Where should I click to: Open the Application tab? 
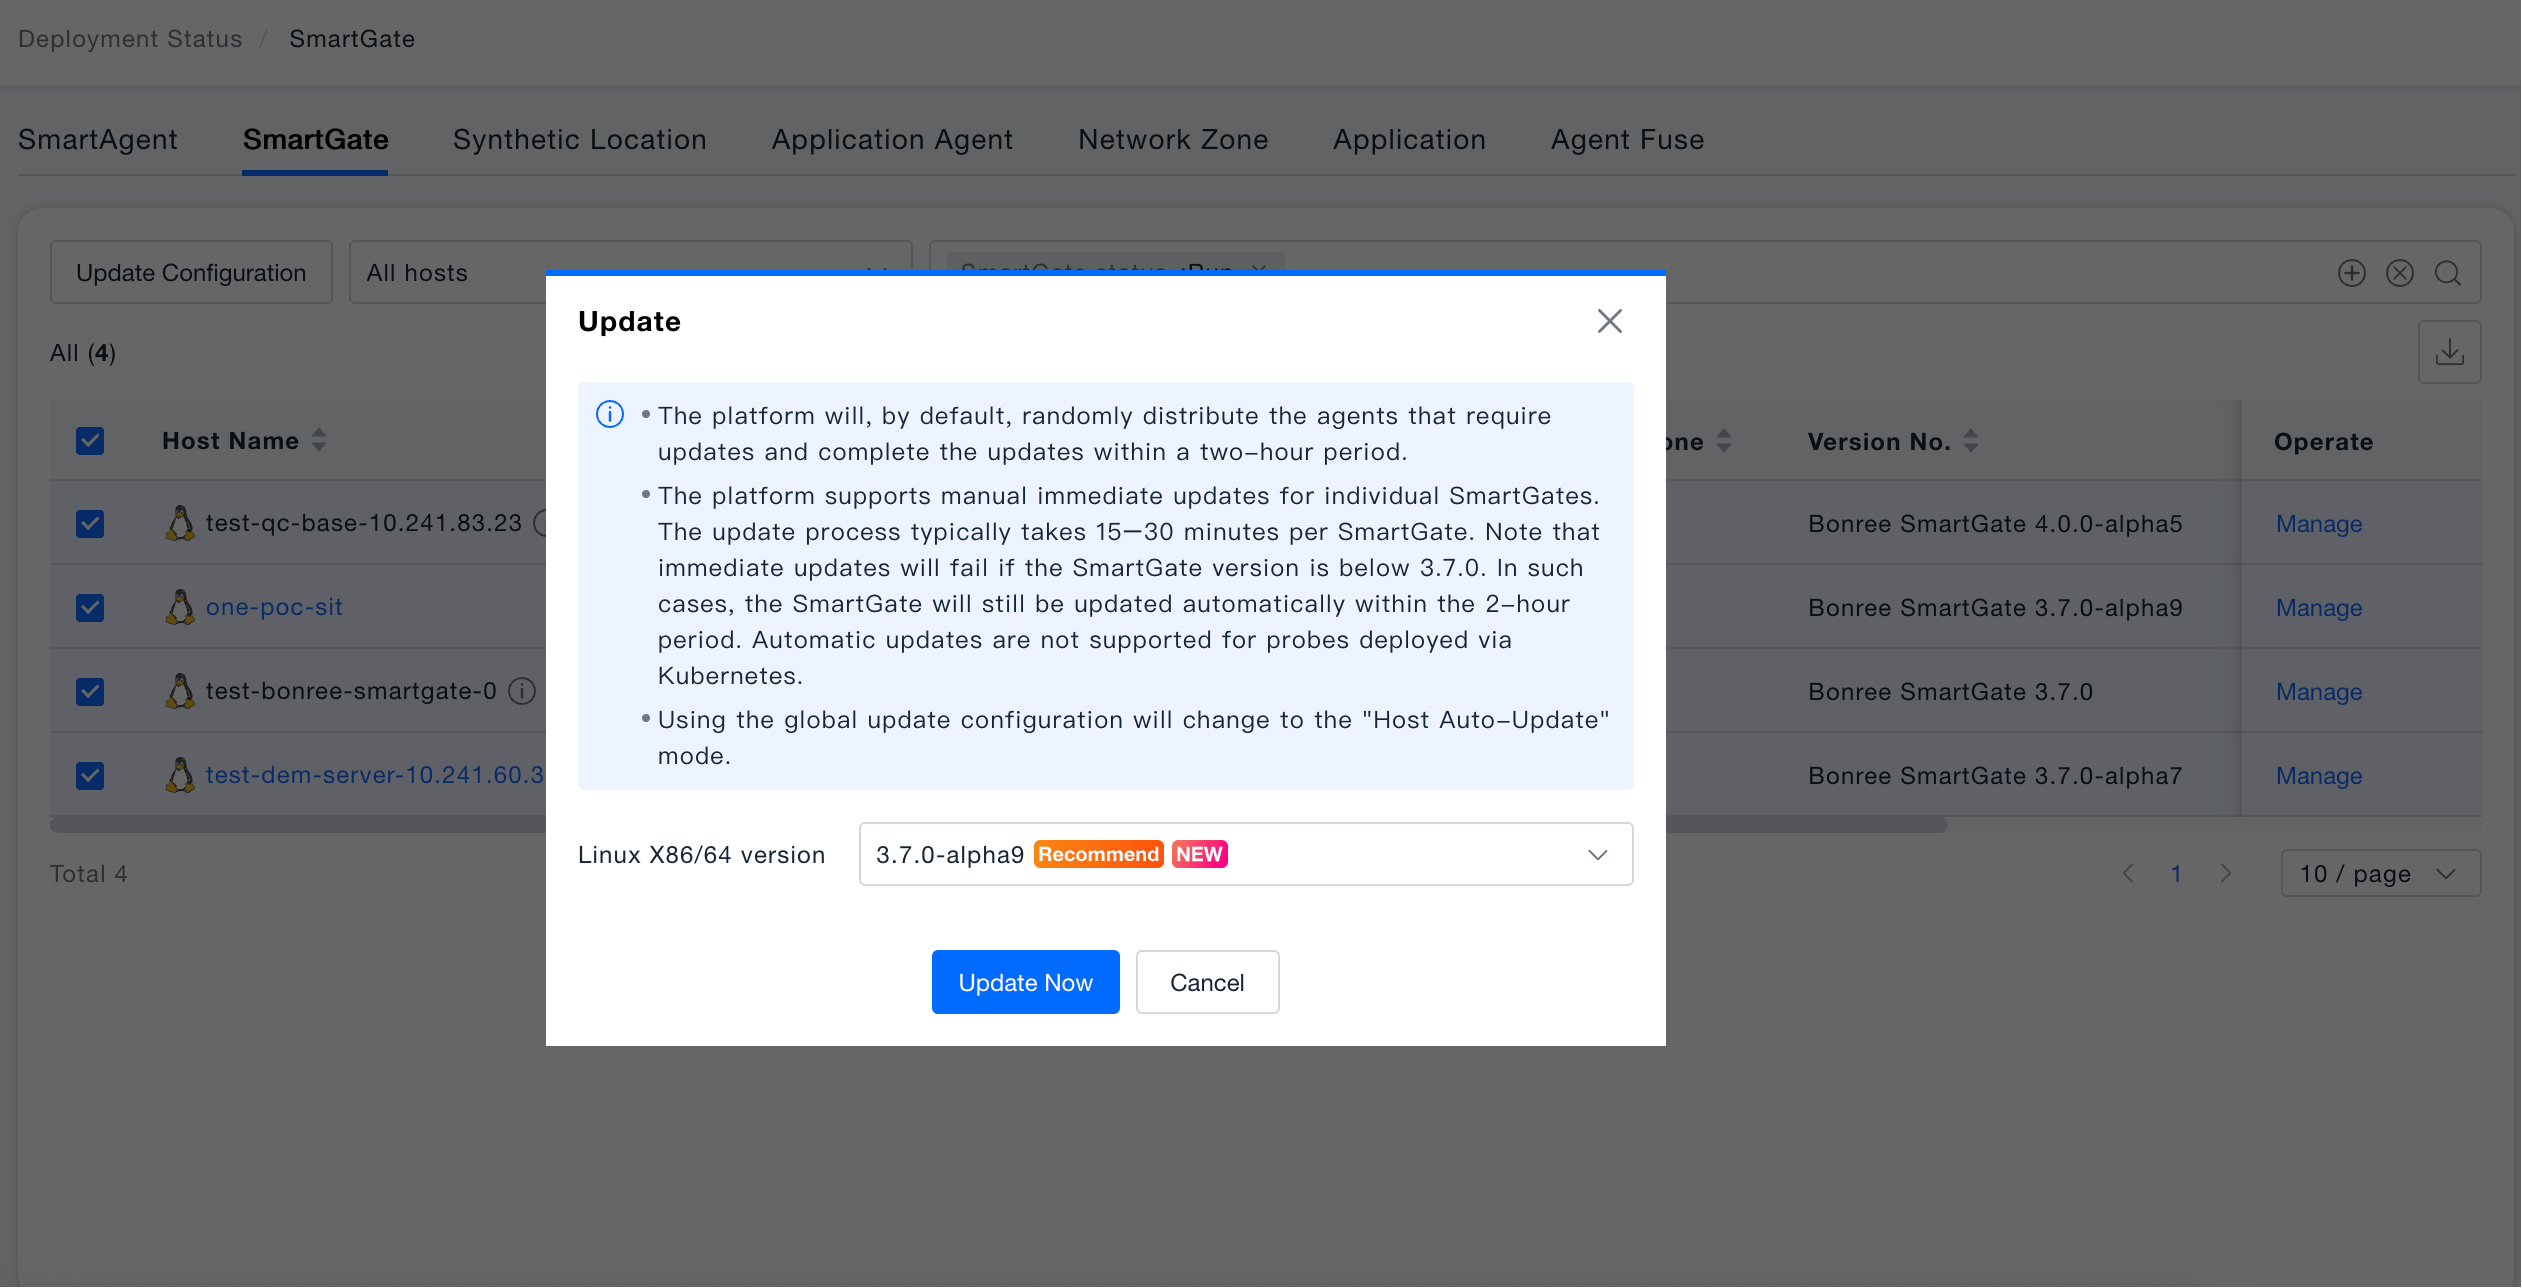pyautogui.click(x=1409, y=140)
